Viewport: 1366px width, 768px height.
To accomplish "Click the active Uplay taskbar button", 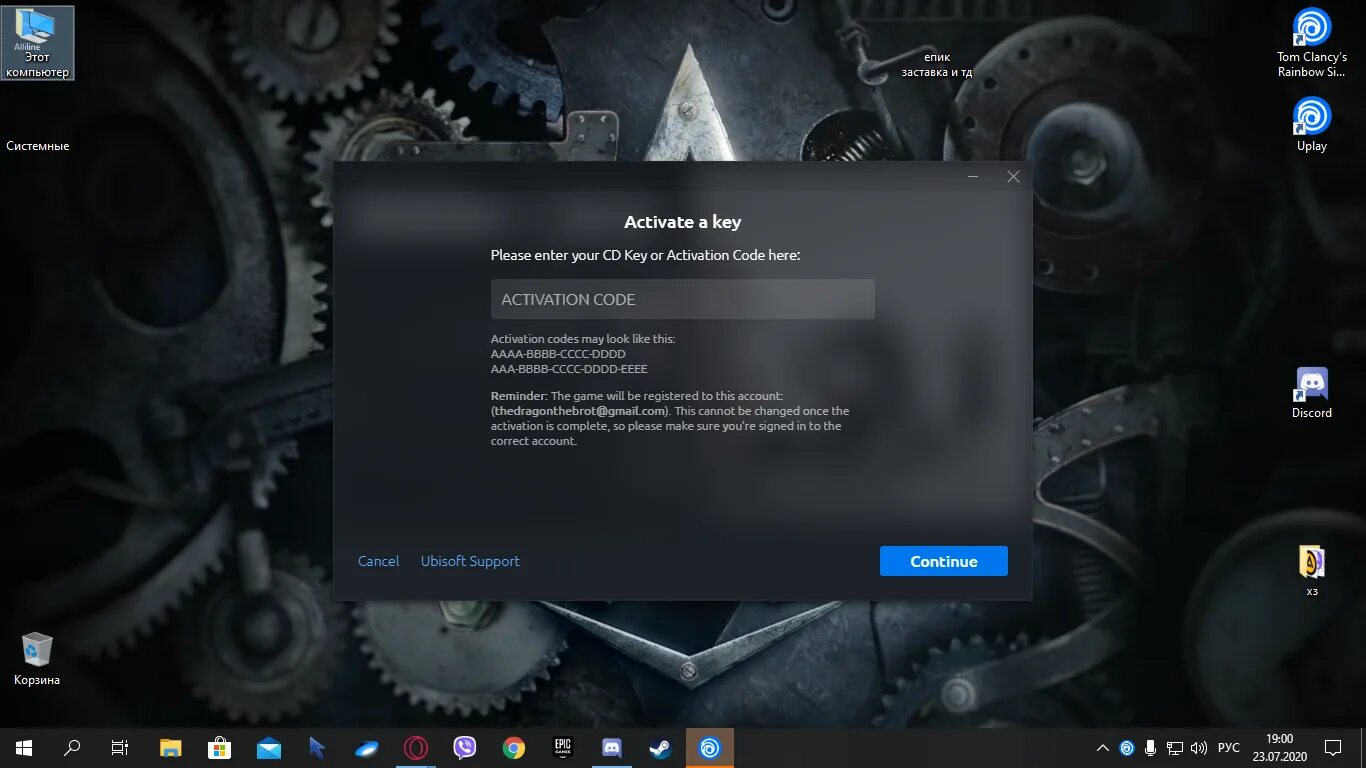I will click(x=710, y=748).
